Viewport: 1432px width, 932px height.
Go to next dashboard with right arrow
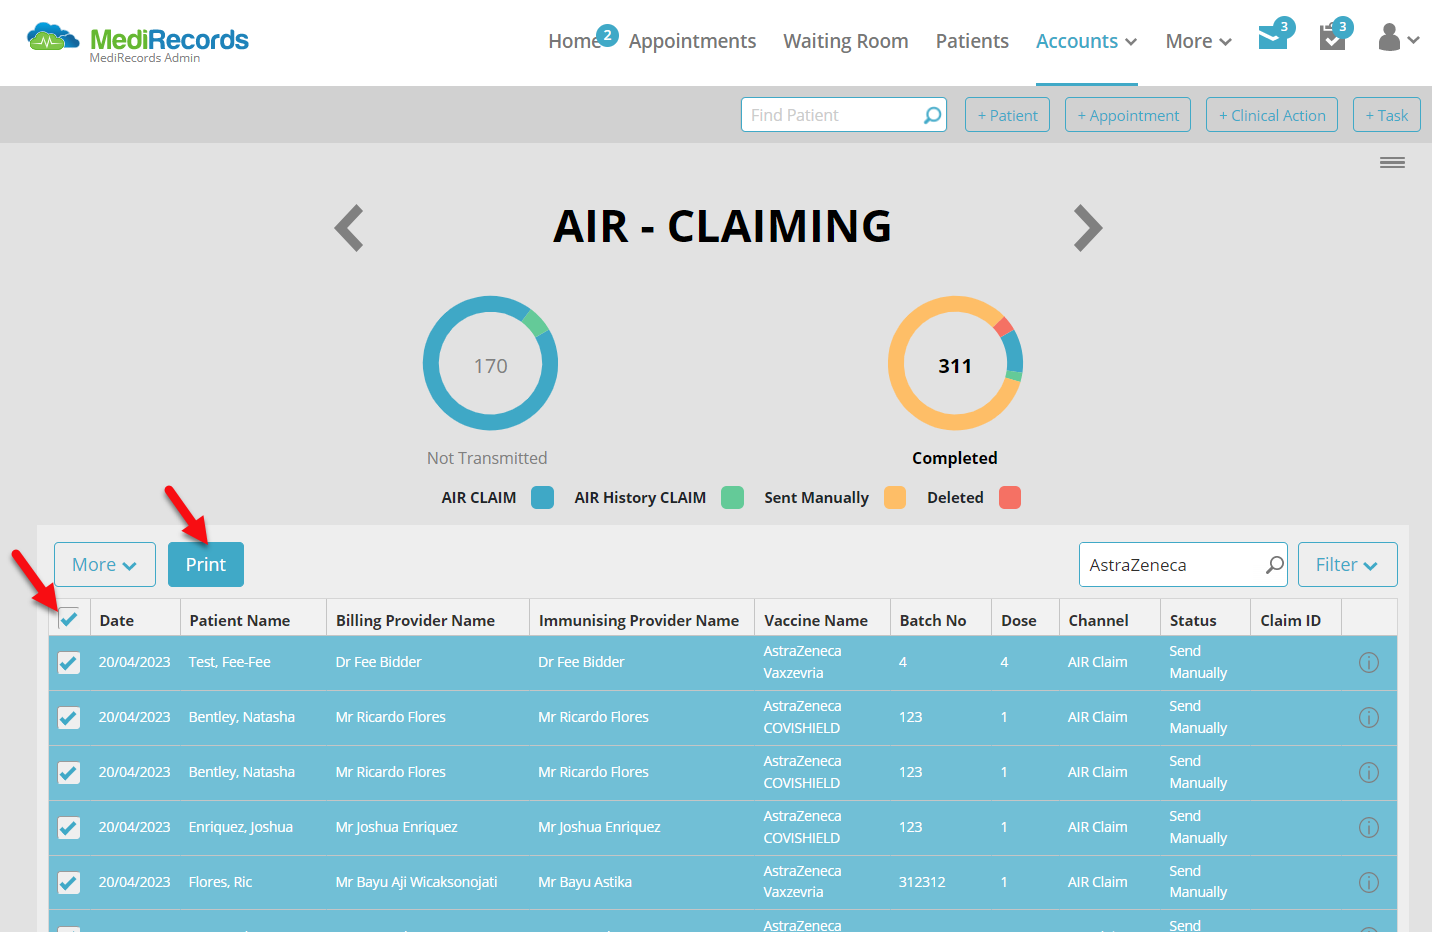1087,228
